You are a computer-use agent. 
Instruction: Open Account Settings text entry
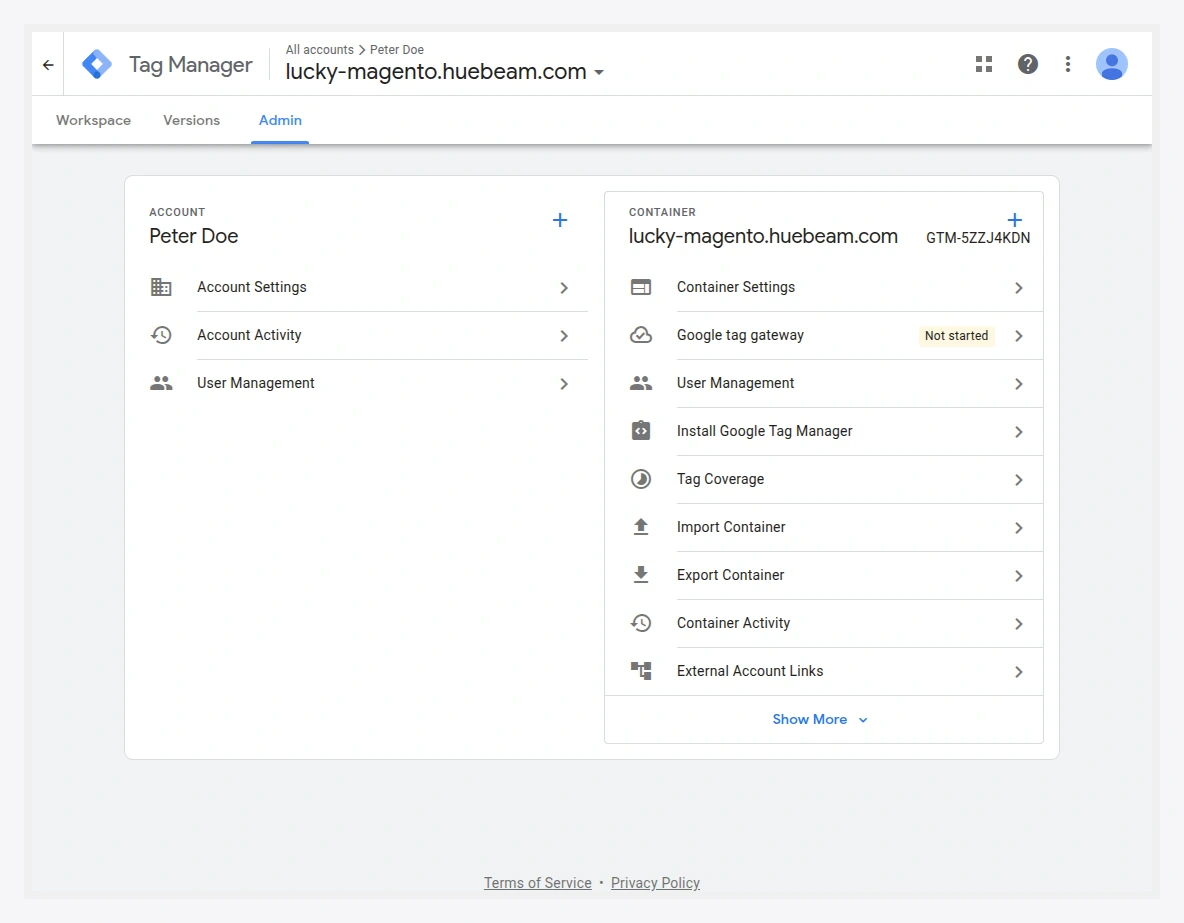(x=252, y=287)
